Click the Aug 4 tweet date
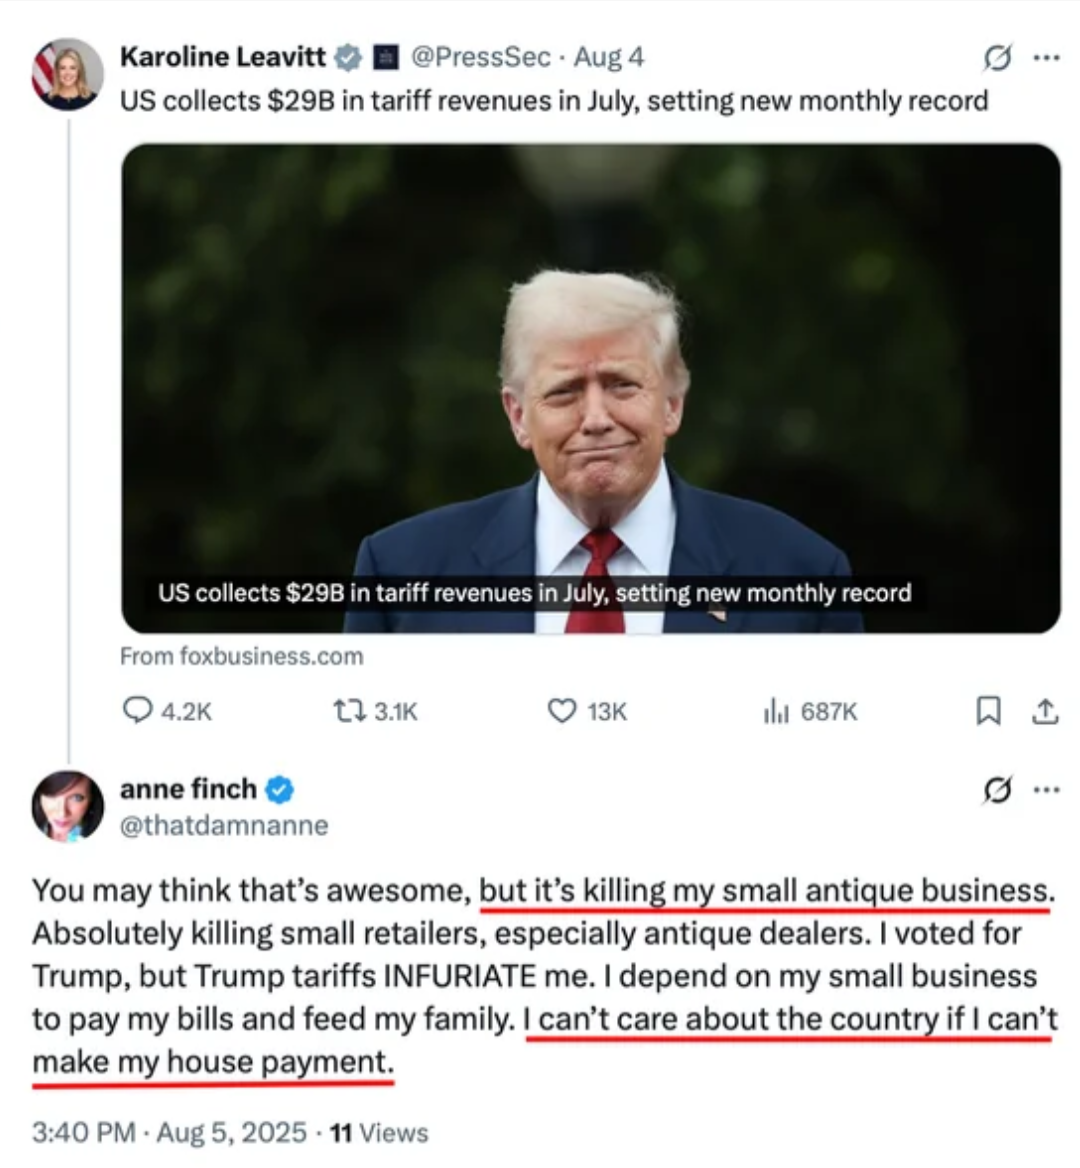This screenshot has width=1080, height=1168. click(609, 57)
